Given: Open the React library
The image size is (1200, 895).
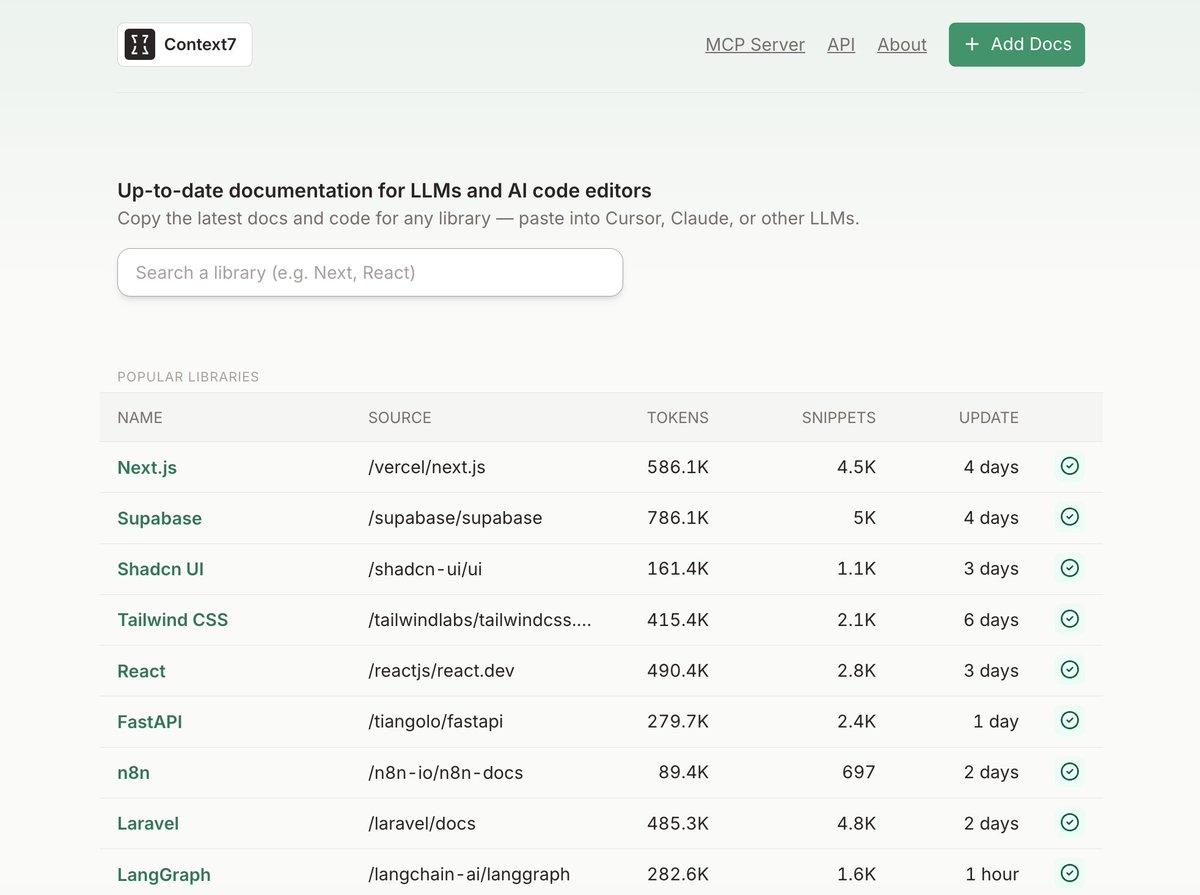Looking at the screenshot, I should pos(141,671).
